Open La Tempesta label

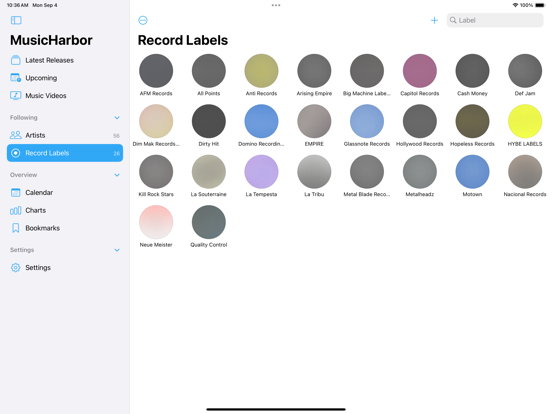pyautogui.click(x=261, y=172)
